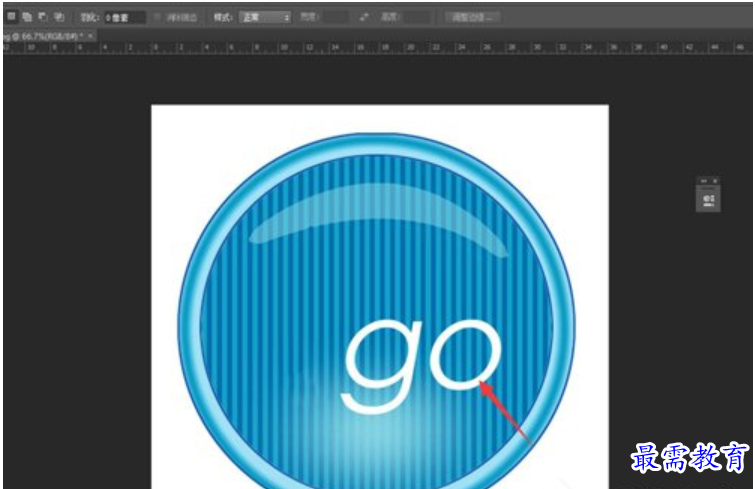Click the letter g in the go text
This screenshot has height=489, width=755.
tap(382, 366)
